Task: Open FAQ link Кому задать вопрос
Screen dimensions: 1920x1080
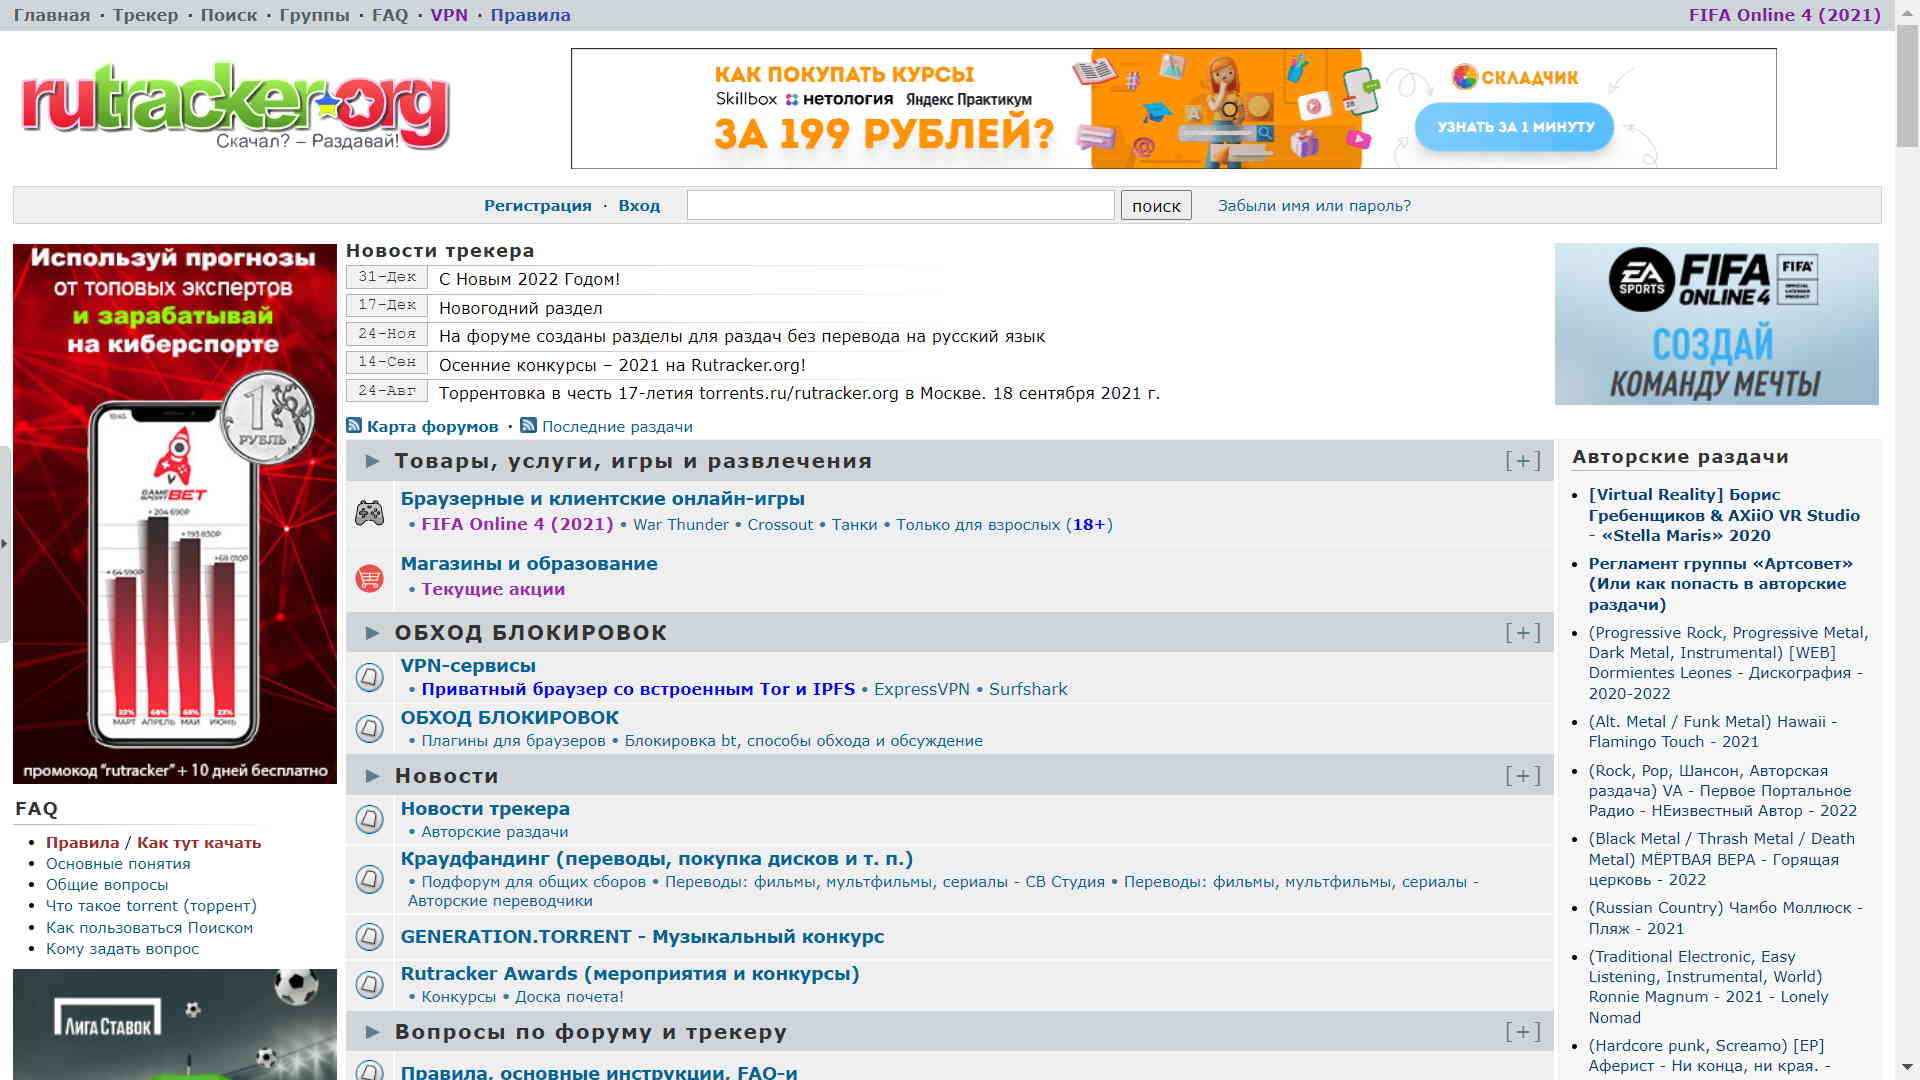Action: [x=122, y=949]
